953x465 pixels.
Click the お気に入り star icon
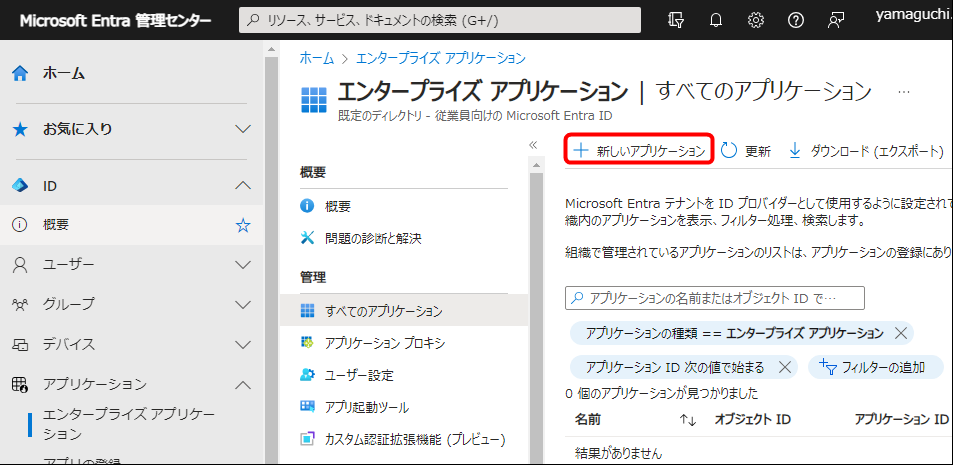[x=20, y=129]
